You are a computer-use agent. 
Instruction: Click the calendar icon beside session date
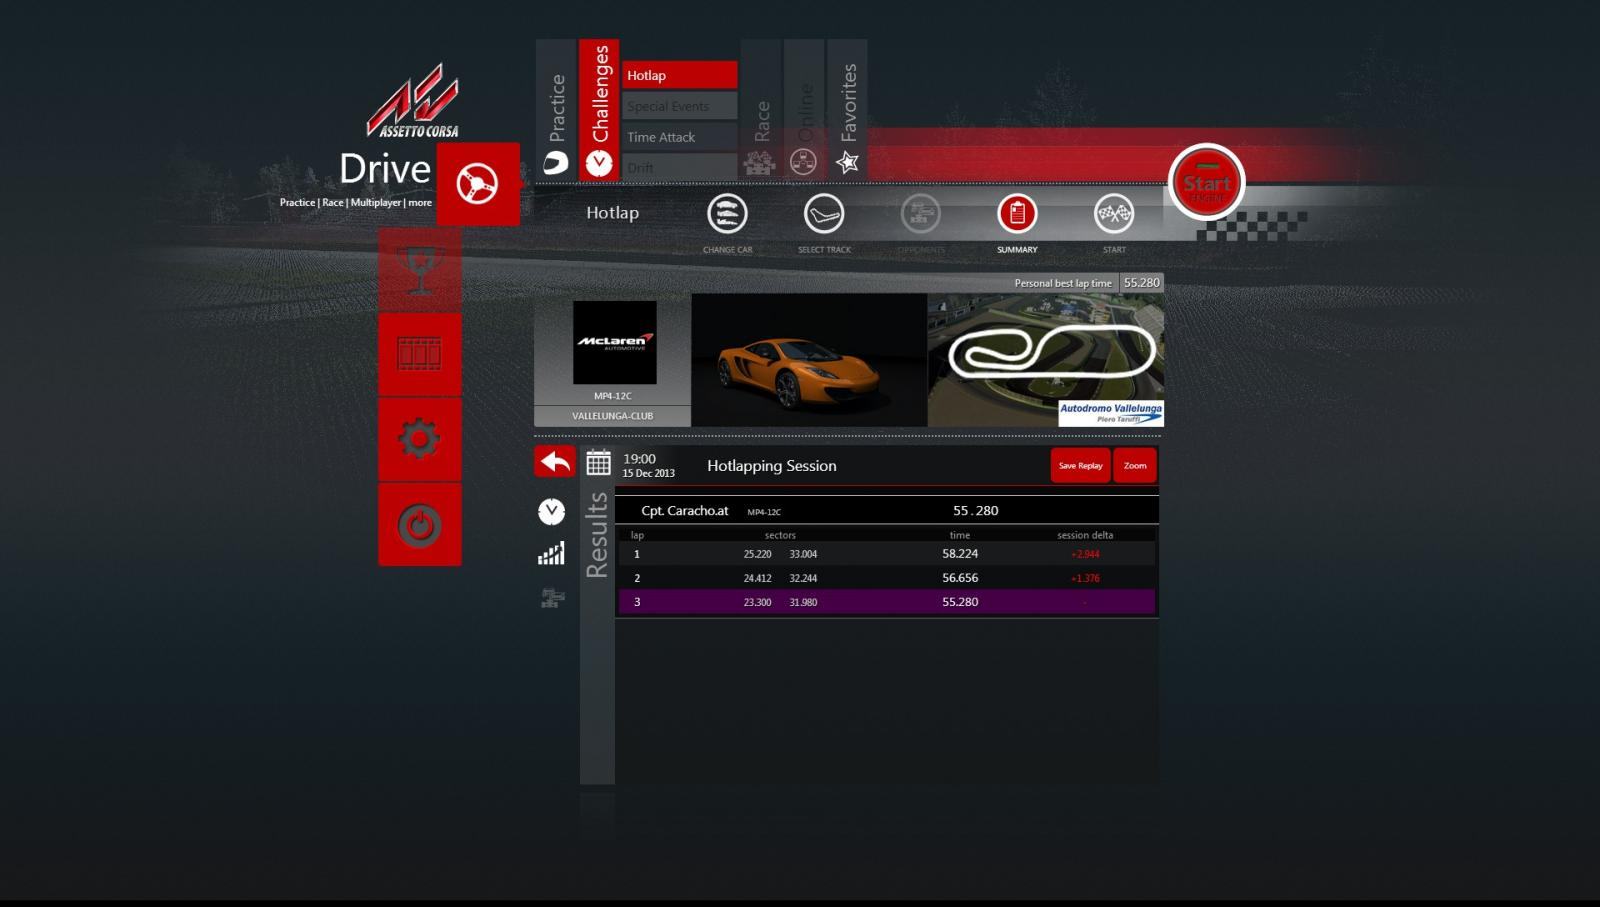coord(598,463)
